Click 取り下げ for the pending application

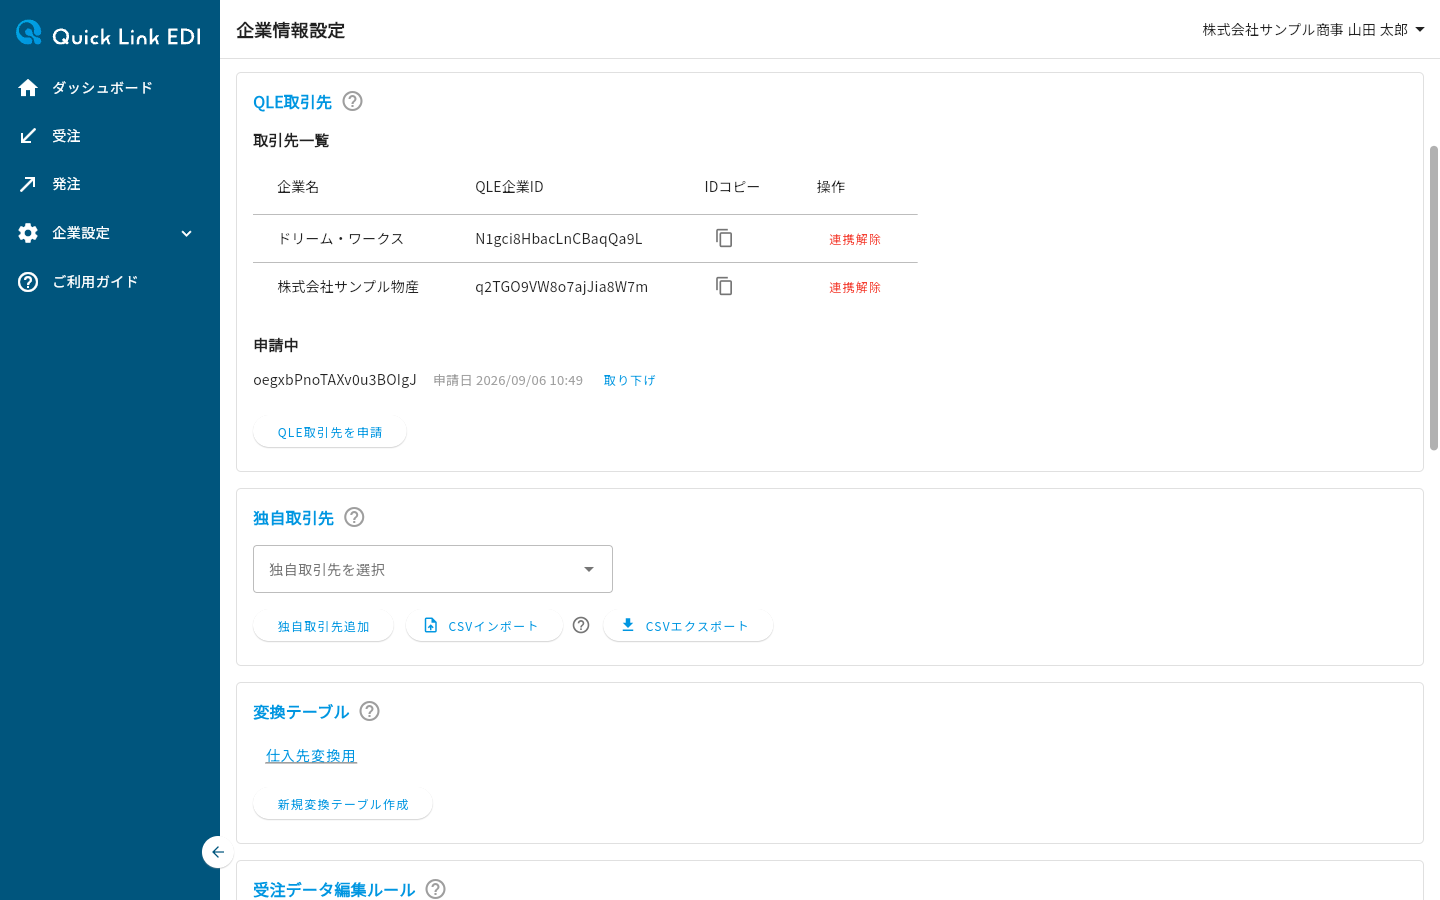click(x=629, y=380)
